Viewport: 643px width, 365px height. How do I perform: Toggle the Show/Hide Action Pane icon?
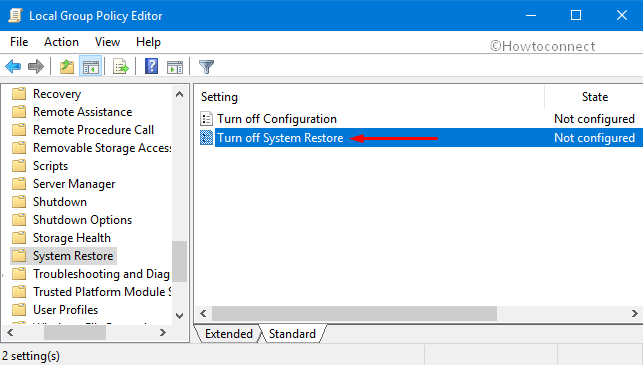pyautogui.click(x=175, y=66)
